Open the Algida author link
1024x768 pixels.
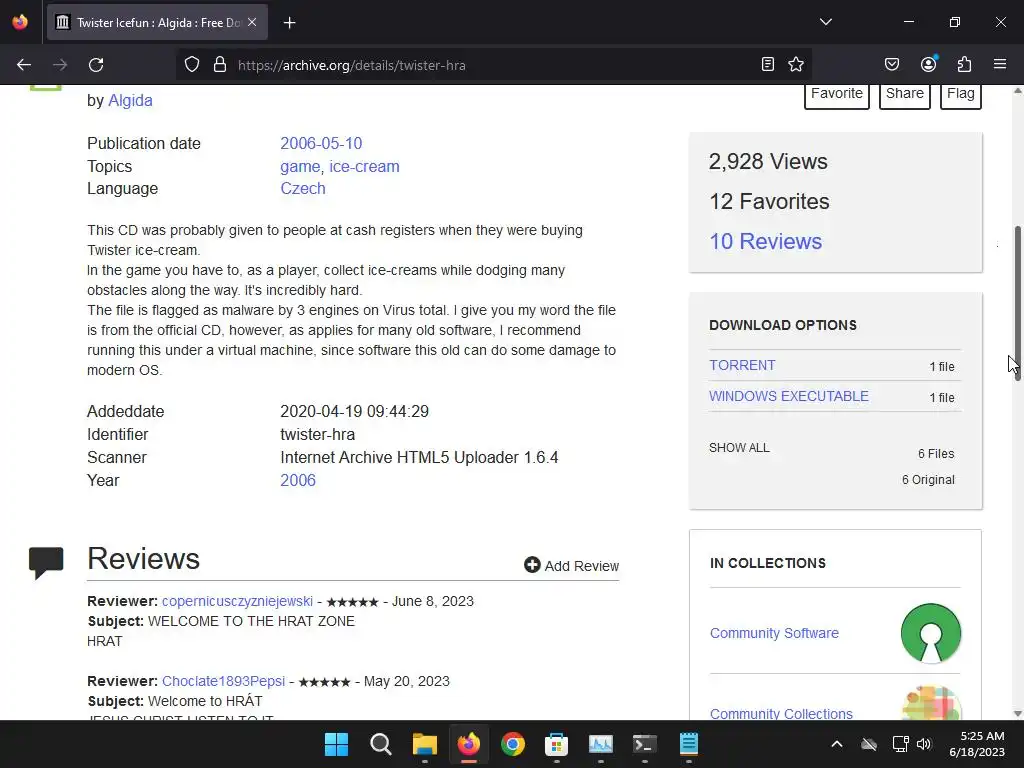pyautogui.click(x=130, y=101)
